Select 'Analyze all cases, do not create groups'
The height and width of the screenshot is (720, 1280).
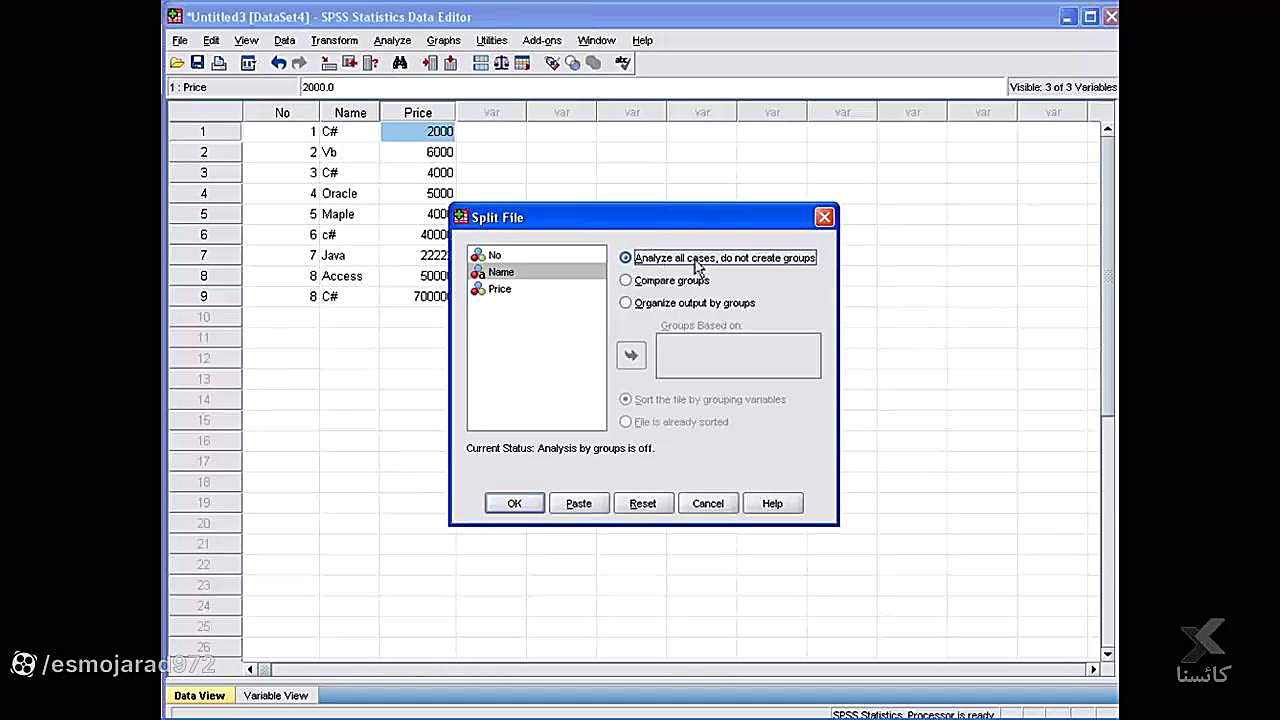click(626, 258)
